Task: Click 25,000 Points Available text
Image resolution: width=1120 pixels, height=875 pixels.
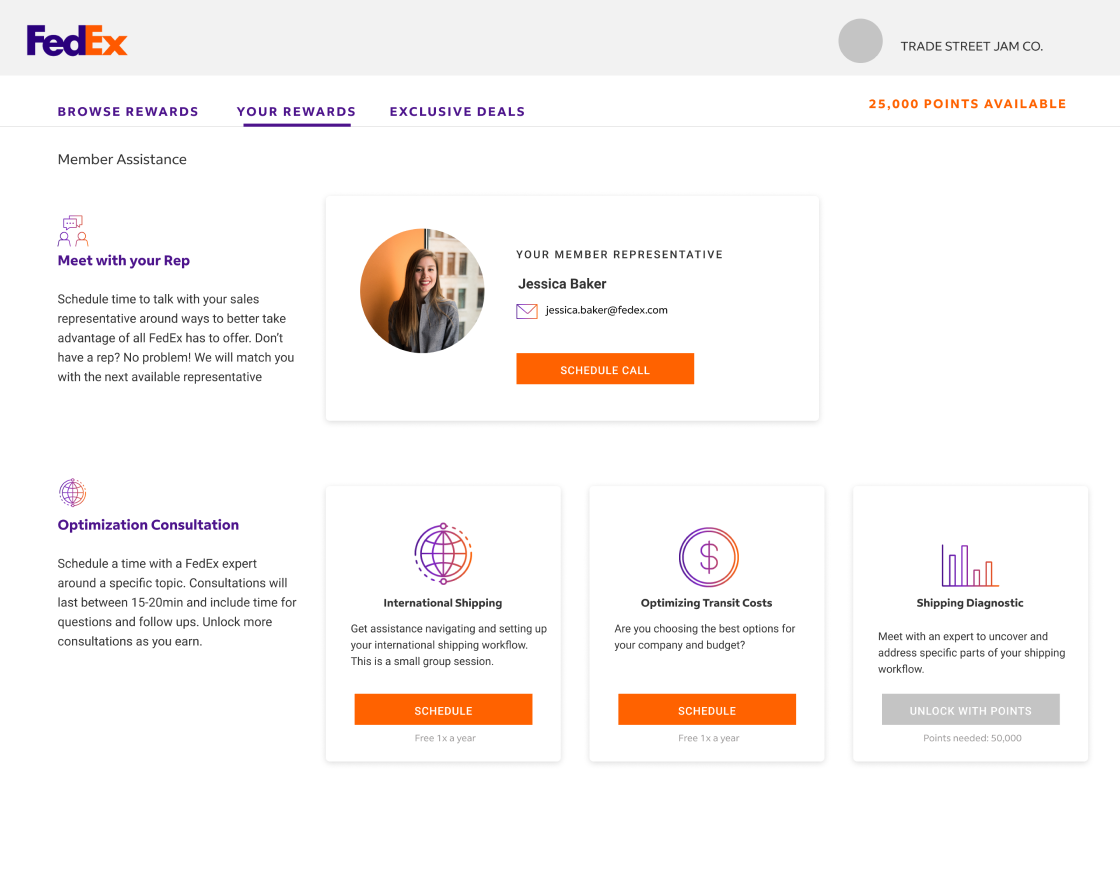Action: (967, 104)
